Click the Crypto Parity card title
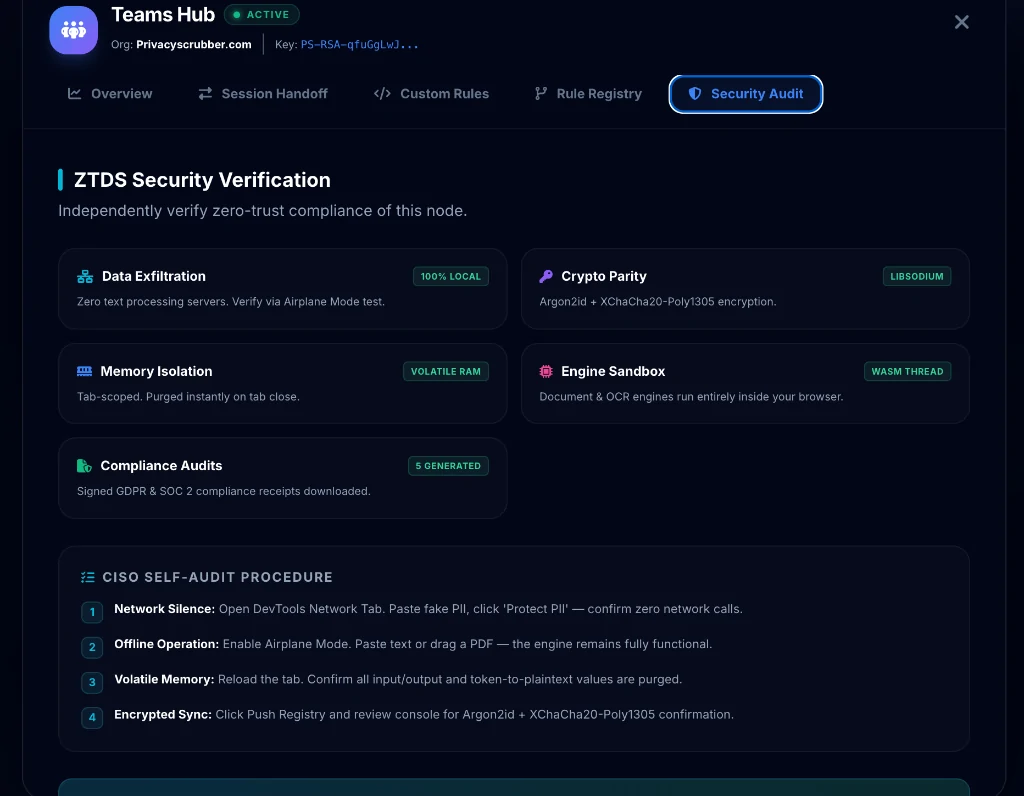 tap(604, 276)
